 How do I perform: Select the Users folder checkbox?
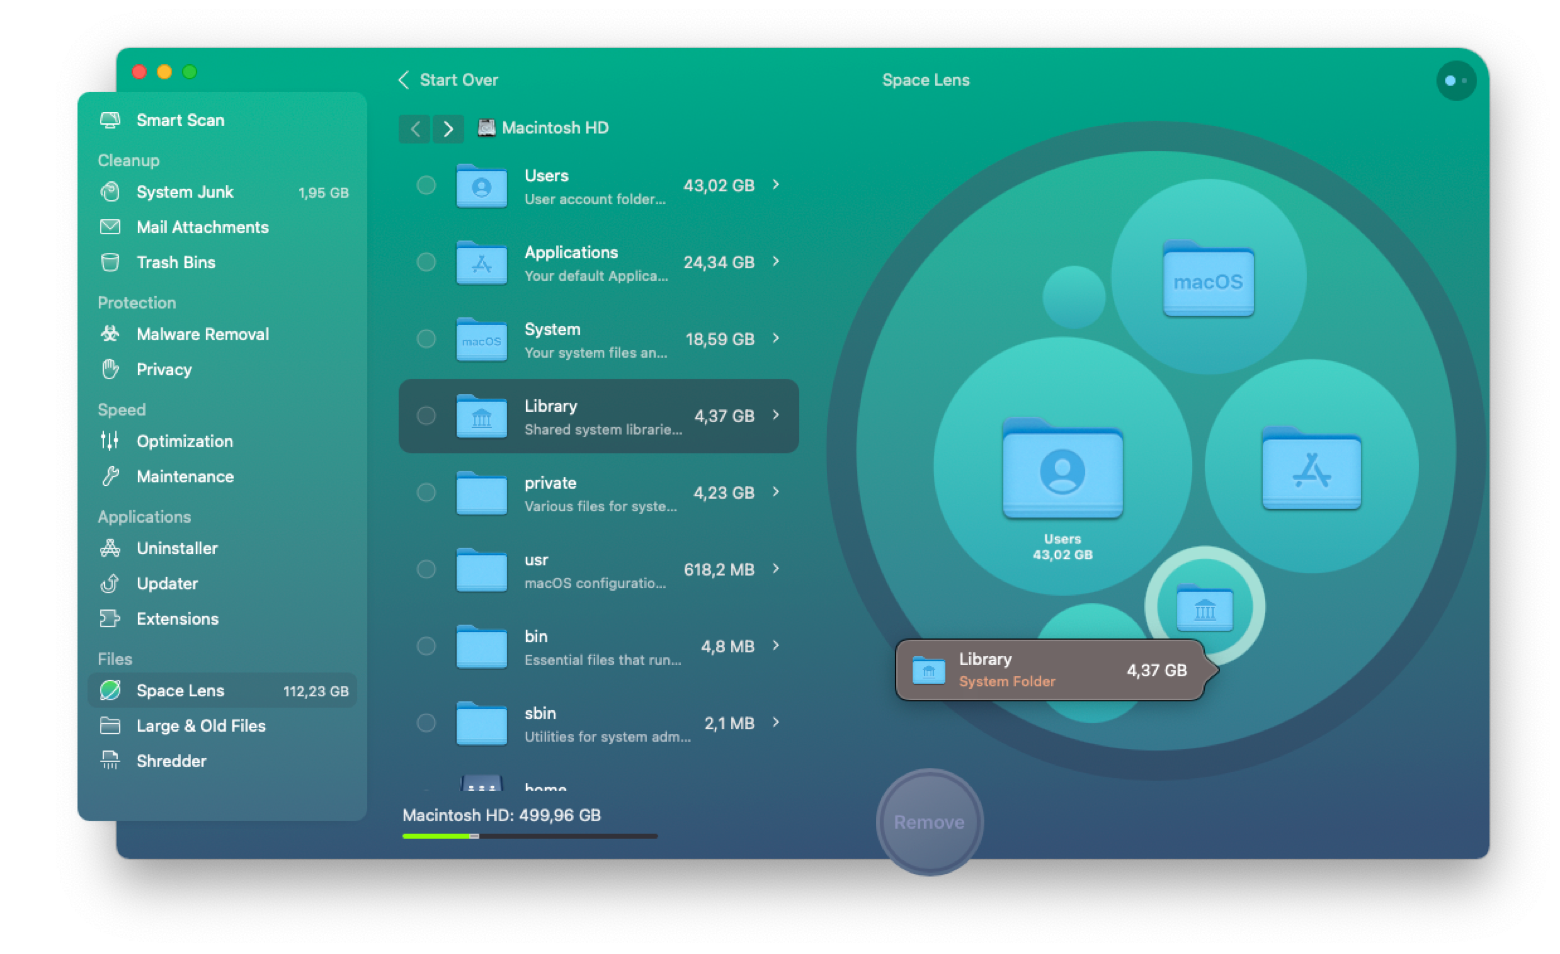tap(426, 185)
